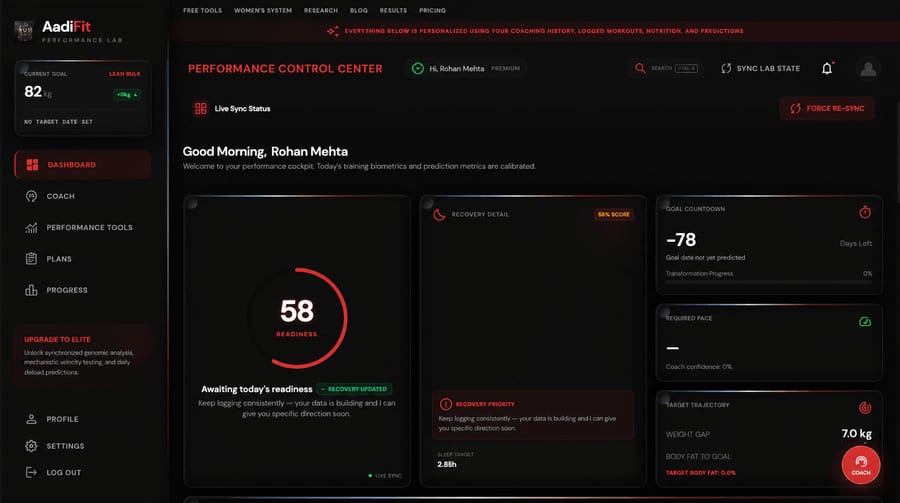This screenshot has width=900, height=503.
Task: Go to Plans in sidebar
Action: tap(83, 259)
